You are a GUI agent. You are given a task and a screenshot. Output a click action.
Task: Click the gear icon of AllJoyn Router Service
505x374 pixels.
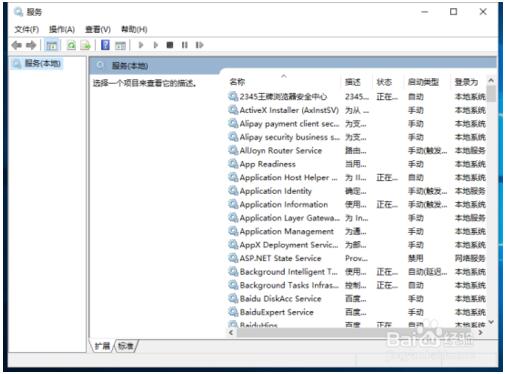click(x=233, y=150)
